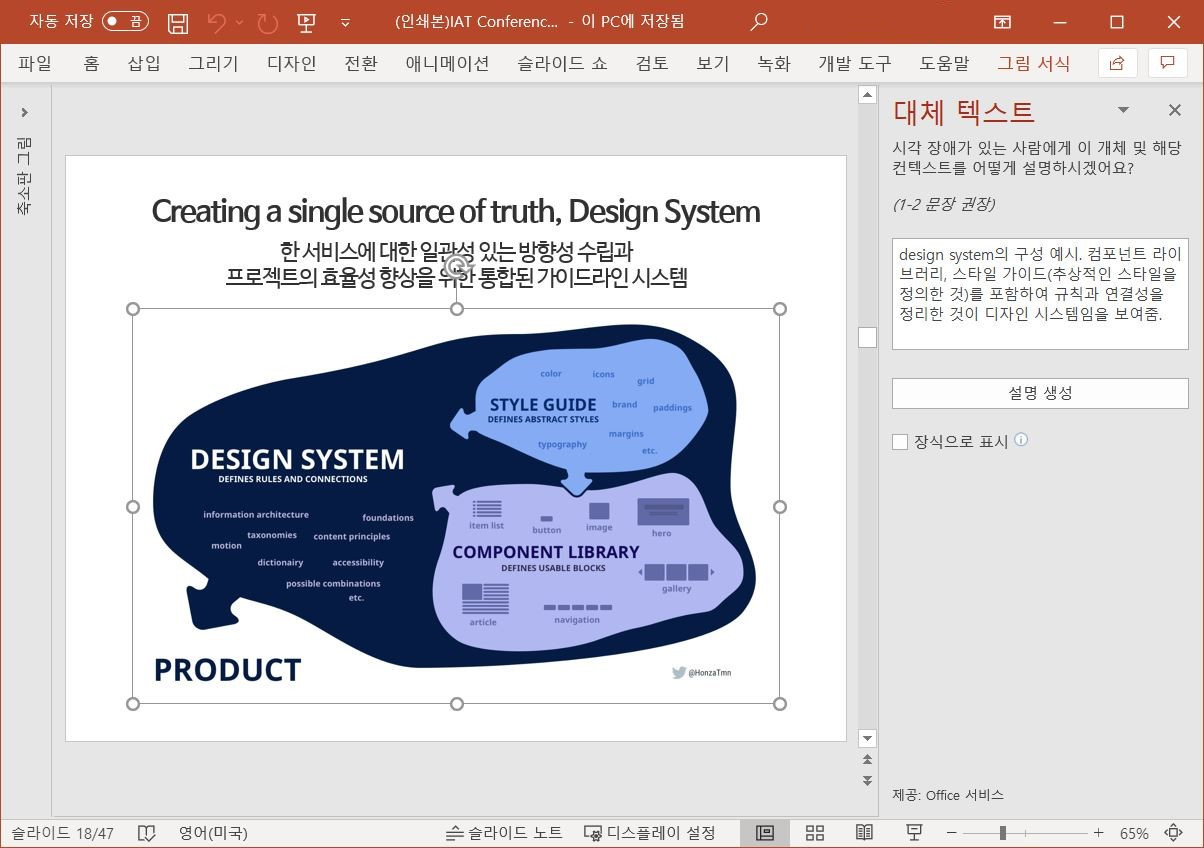Click into the alt text description field

pos(1040,294)
